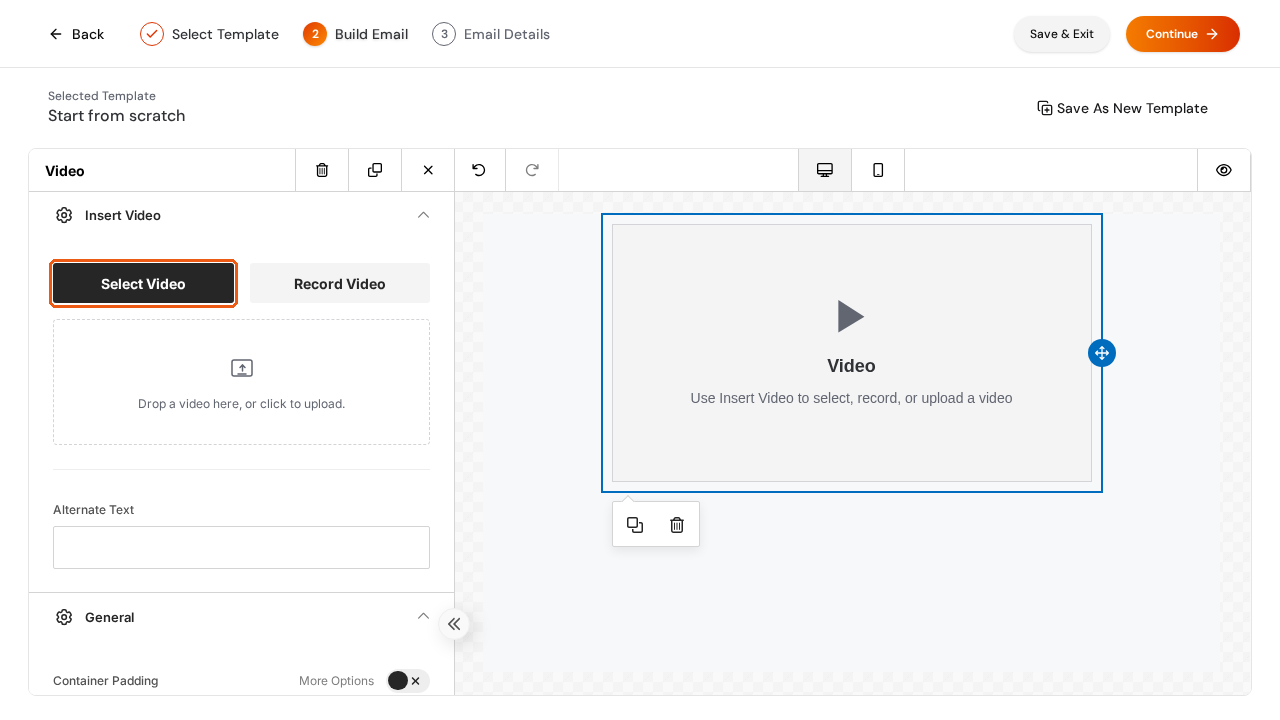Save As New Template
Viewport: 1280px width, 720px height.
tap(1122, 108)
